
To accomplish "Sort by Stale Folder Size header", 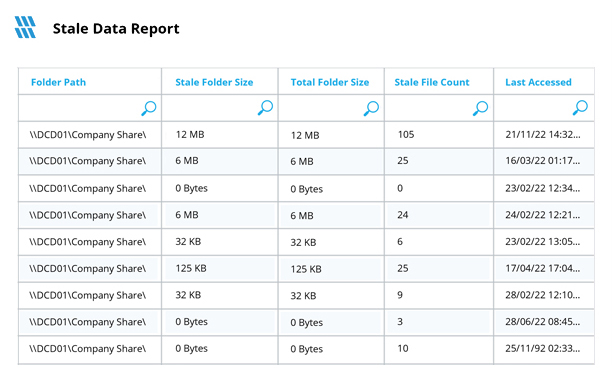I will (x=214, y=82).
